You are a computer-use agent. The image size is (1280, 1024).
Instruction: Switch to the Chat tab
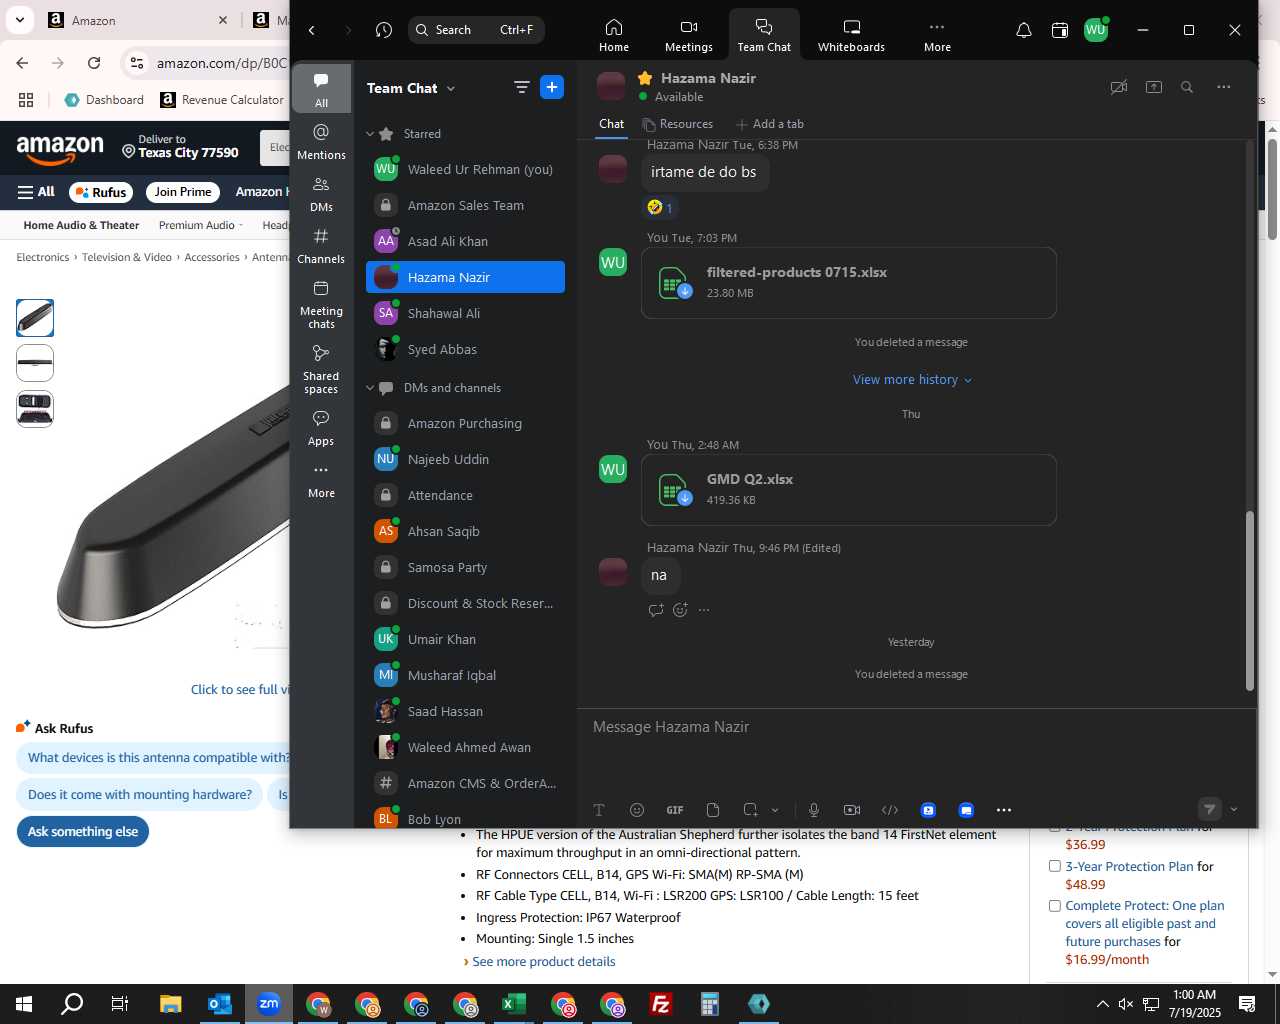[611, 124]
